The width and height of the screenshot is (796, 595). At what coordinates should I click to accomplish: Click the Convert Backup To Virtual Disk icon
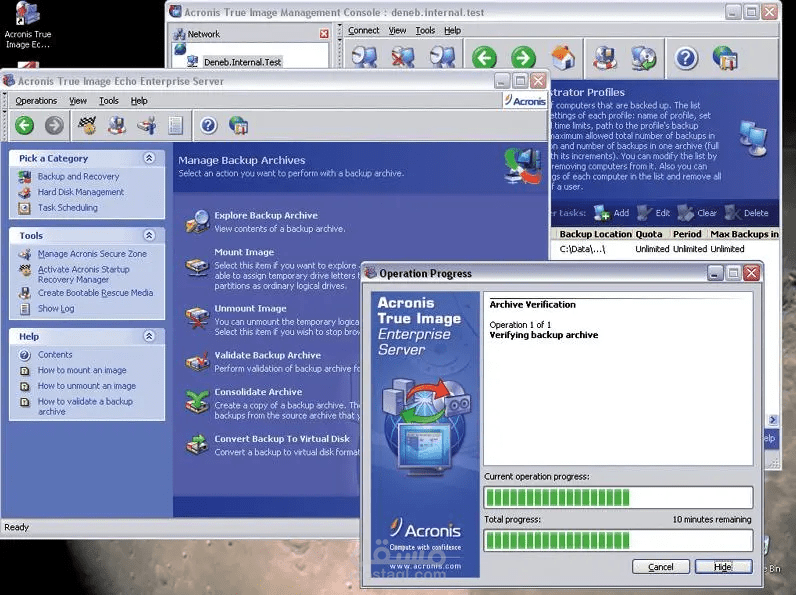coord(197,445)
